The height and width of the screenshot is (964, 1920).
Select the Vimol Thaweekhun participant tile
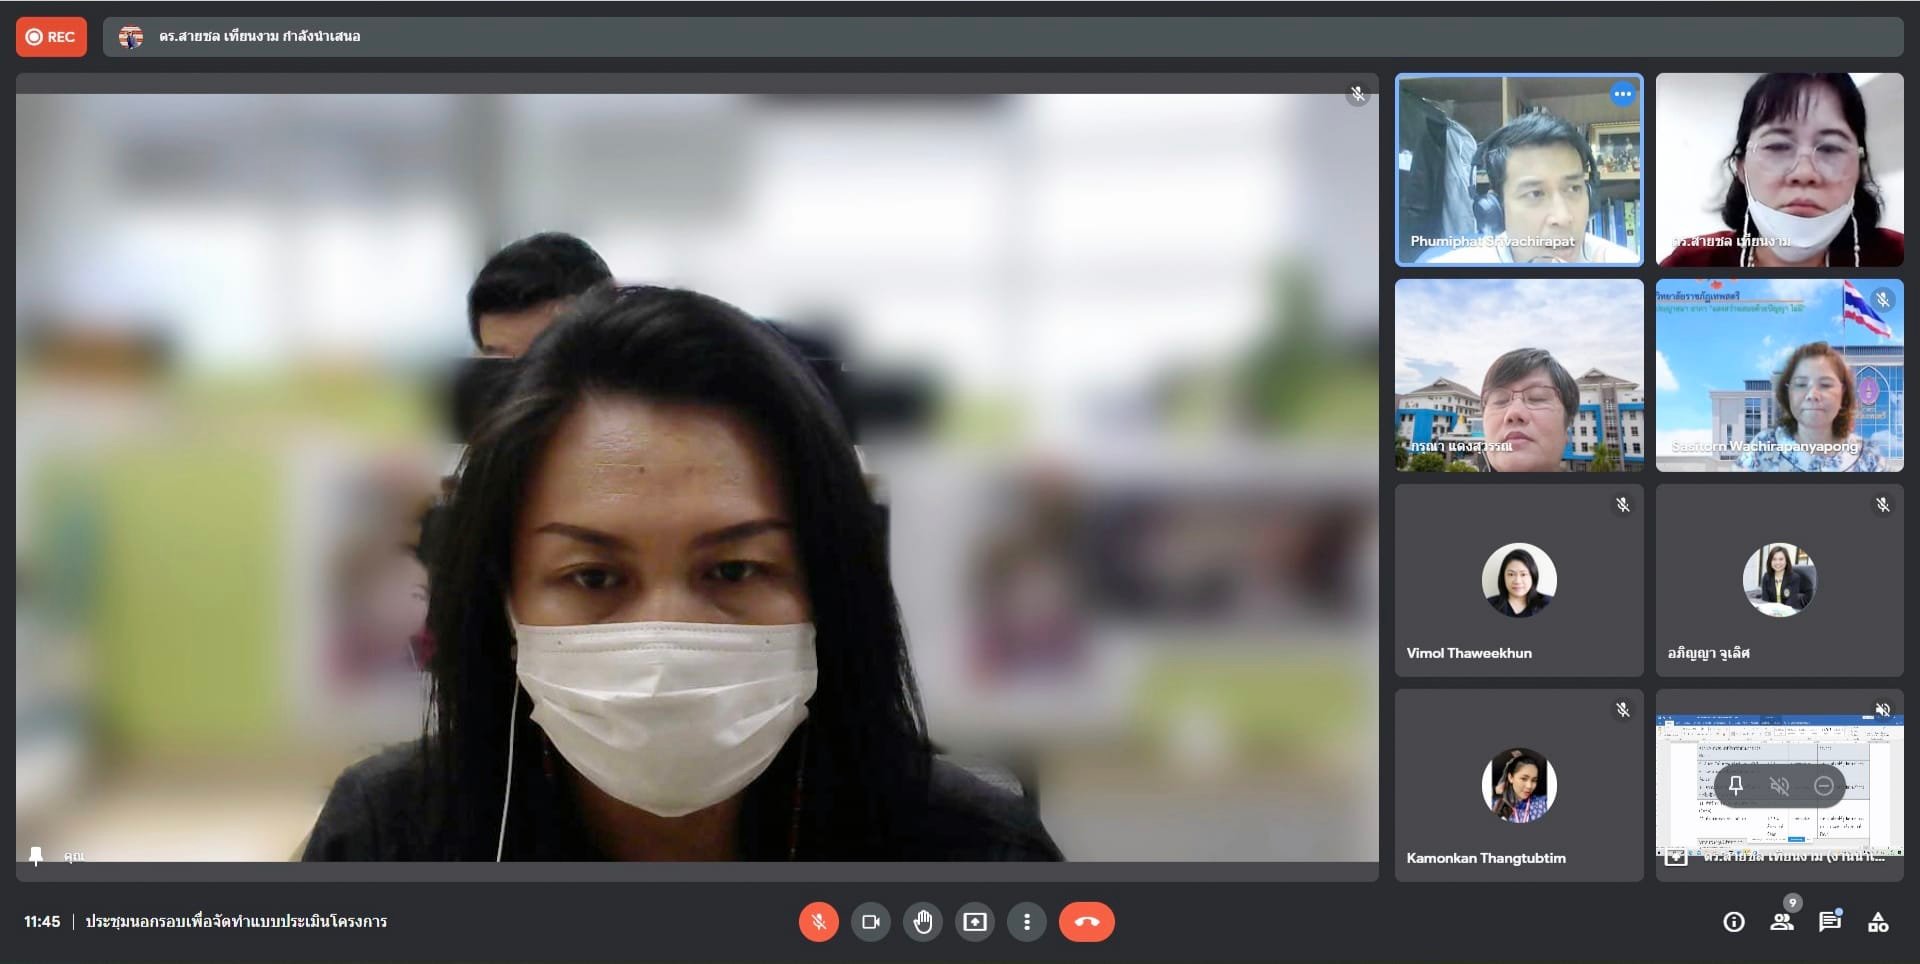coord(1519,581)
